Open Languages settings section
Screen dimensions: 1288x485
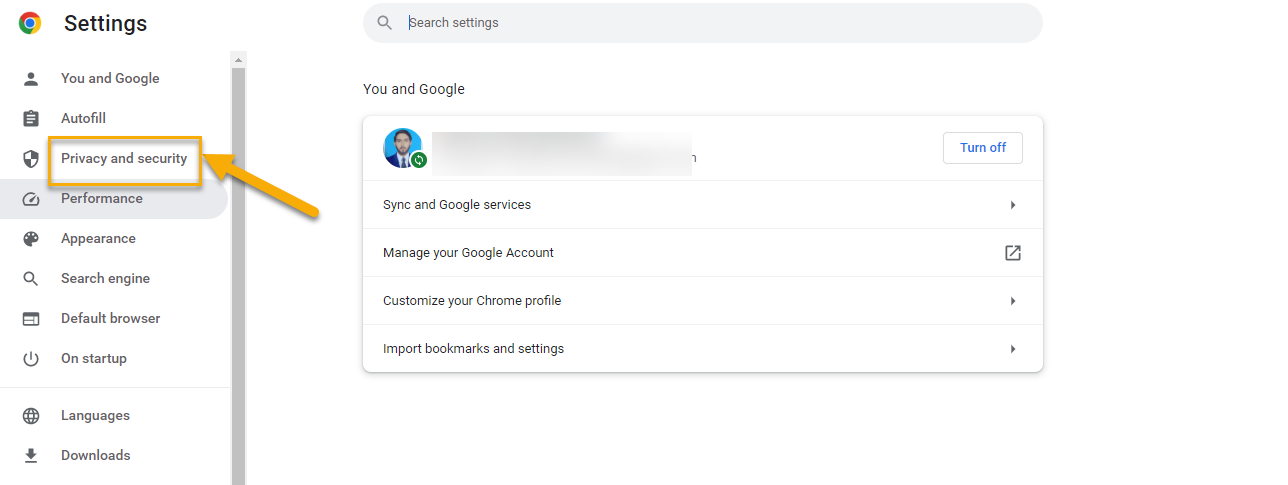pyautogui.click(x=95, y=415)
